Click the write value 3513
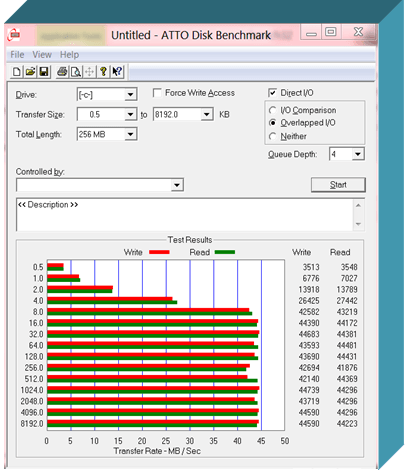Screen dimensions: 407x474 (311, 267)
